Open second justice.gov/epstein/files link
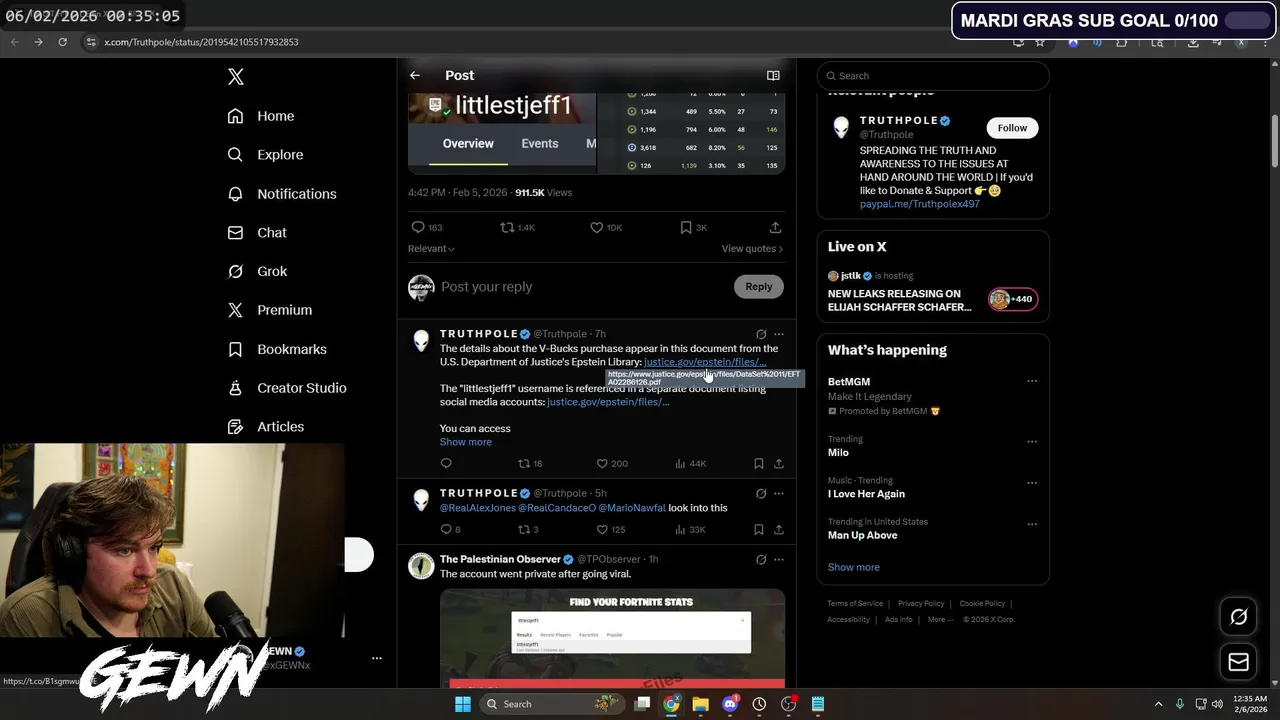Screen dimensions: 1280x720 pyautogui.click(x=608, y=402)
